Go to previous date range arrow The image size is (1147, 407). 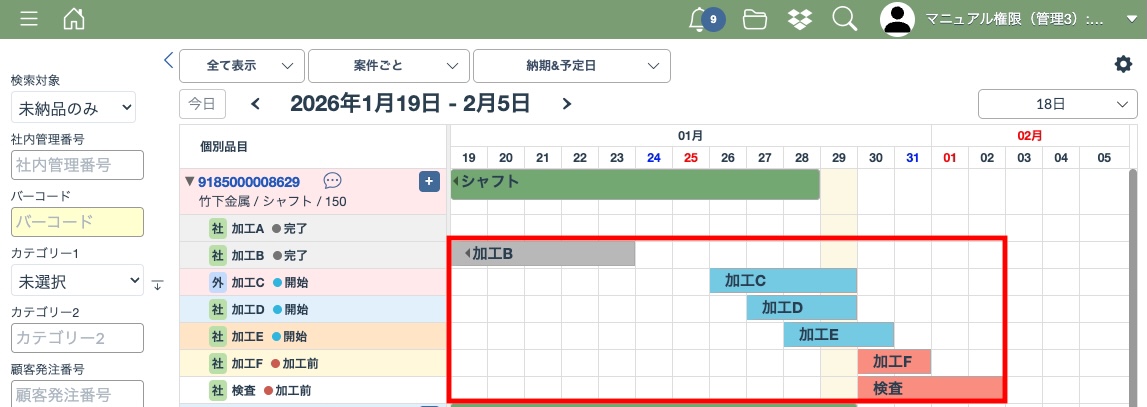tap(255, 103)
